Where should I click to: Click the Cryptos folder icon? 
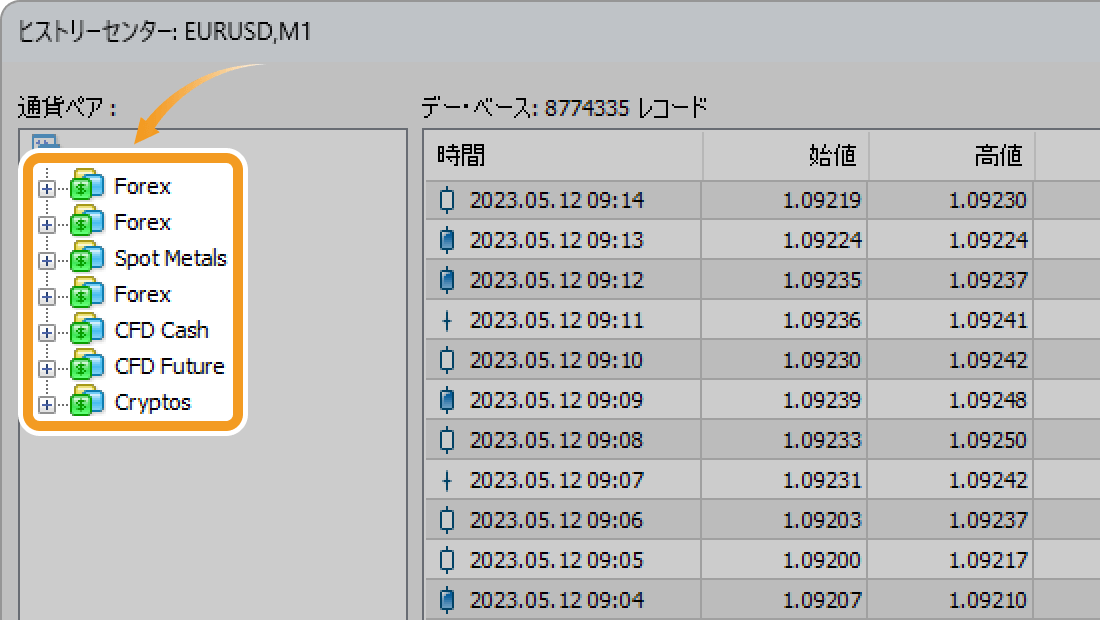point(87,401)
